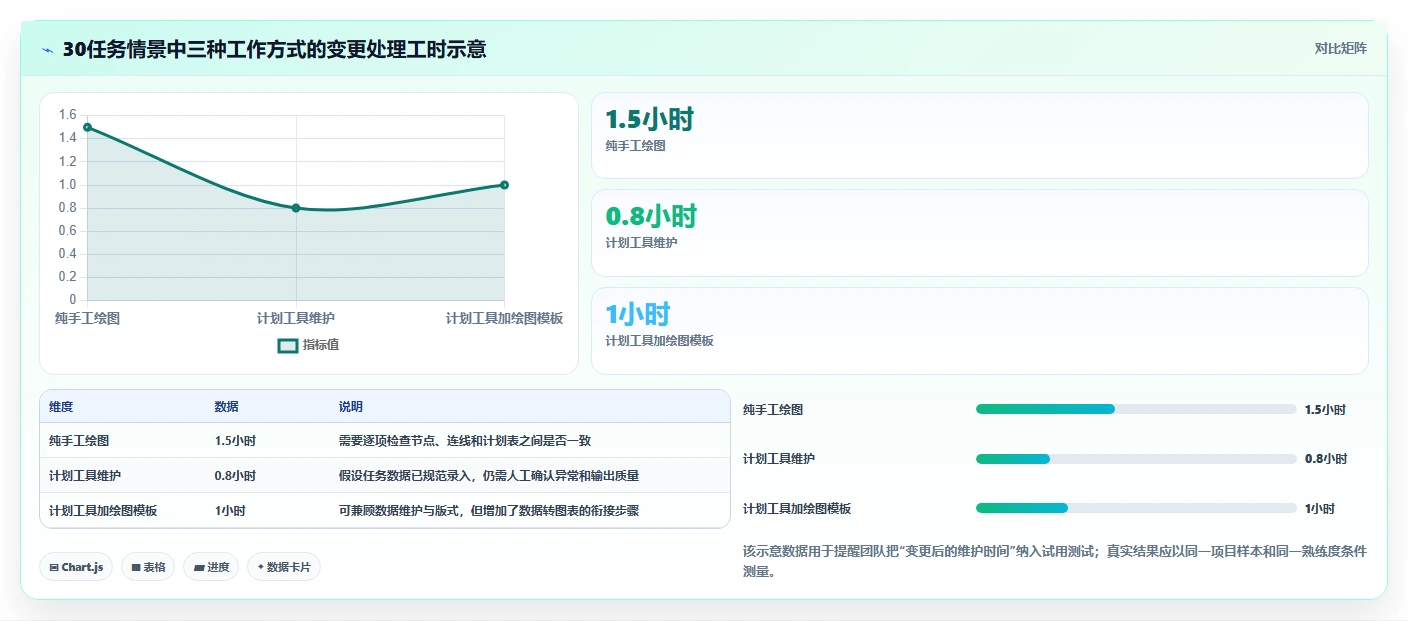Click the 计划工具维护 label under 0.8小时 card
The height and width of the screenshot is (621, 1408).
641,243
